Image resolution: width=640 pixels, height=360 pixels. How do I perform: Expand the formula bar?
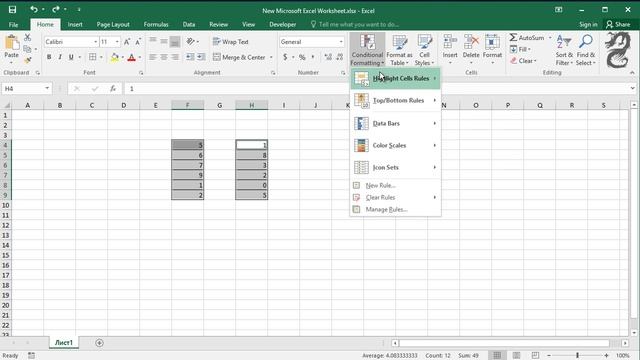632,89
